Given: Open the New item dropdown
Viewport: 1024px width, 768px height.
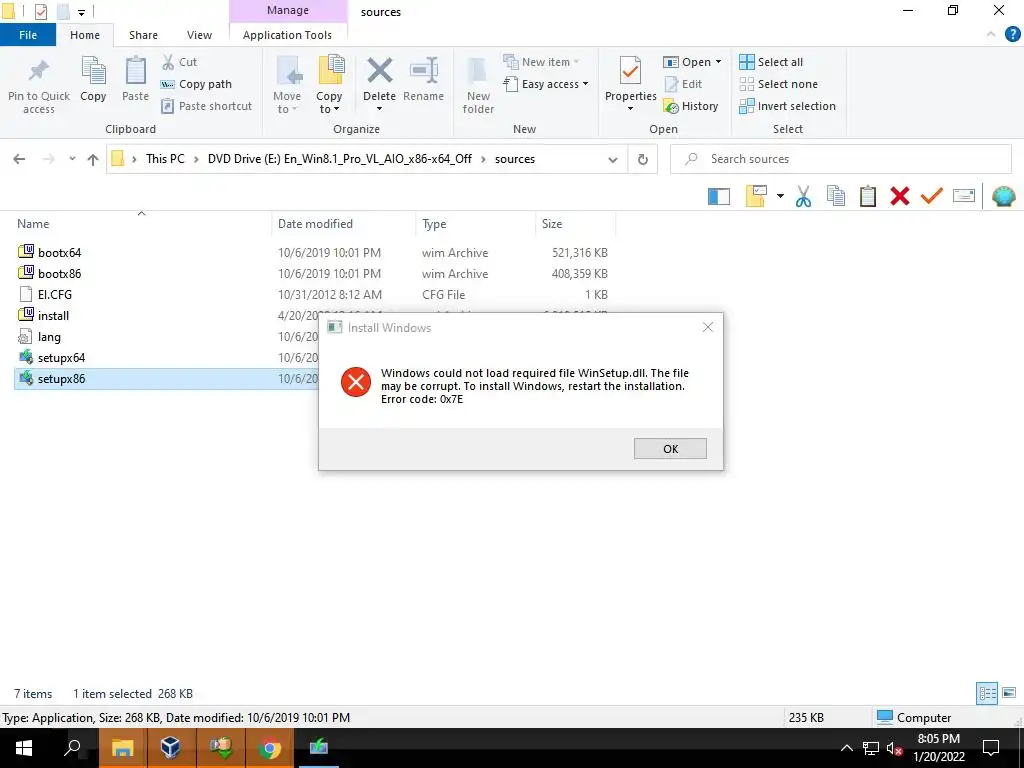Looking at the screenshot, I should pos(541,62).
